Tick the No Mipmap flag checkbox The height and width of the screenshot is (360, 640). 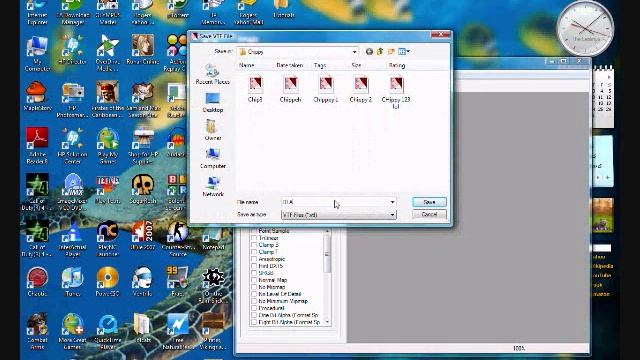(x=254, y=287)
